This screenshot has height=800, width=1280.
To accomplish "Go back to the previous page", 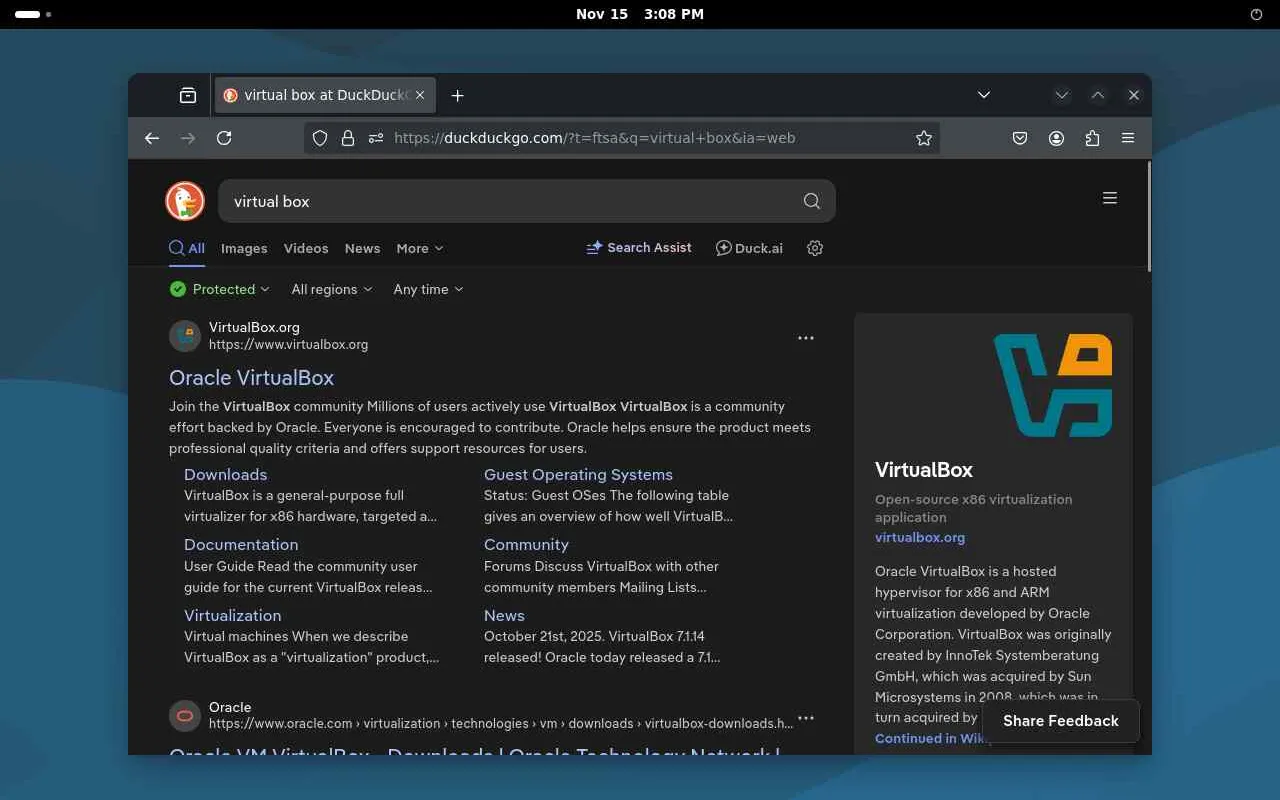I will 152,138.
